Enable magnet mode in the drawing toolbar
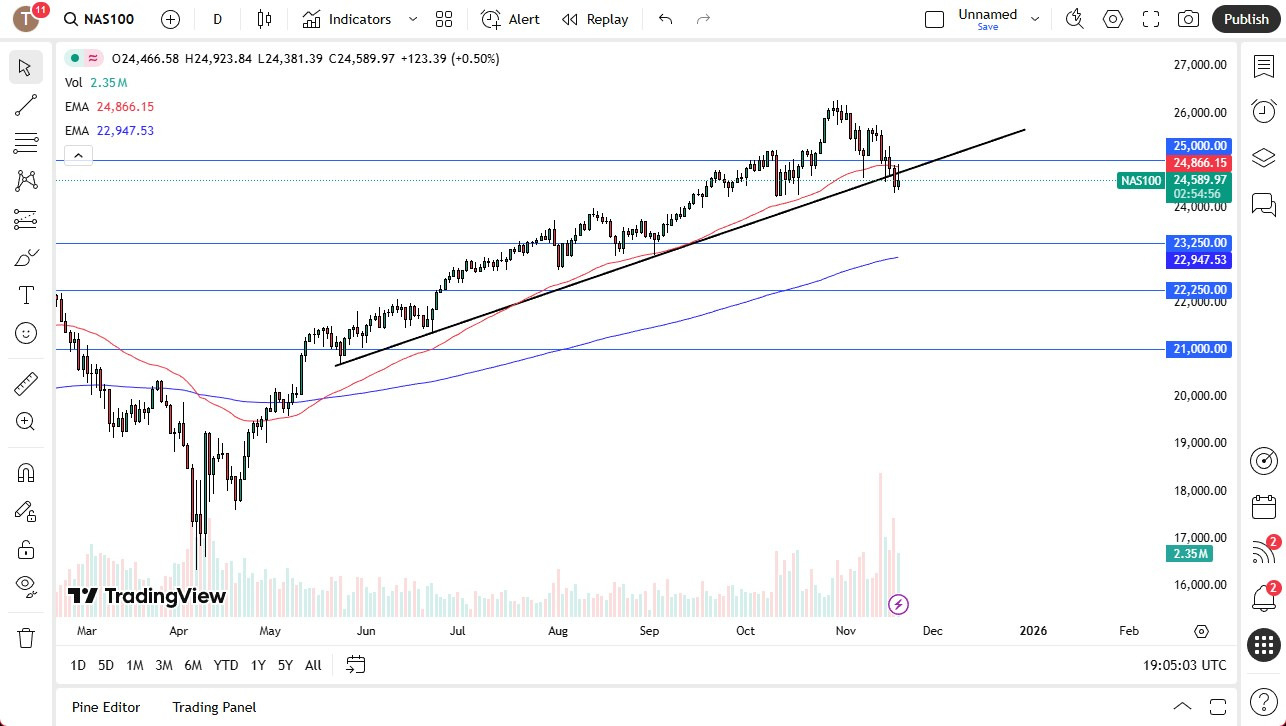Image resolution: width=1286 pixels, height=726 pixels. point(25,472)
